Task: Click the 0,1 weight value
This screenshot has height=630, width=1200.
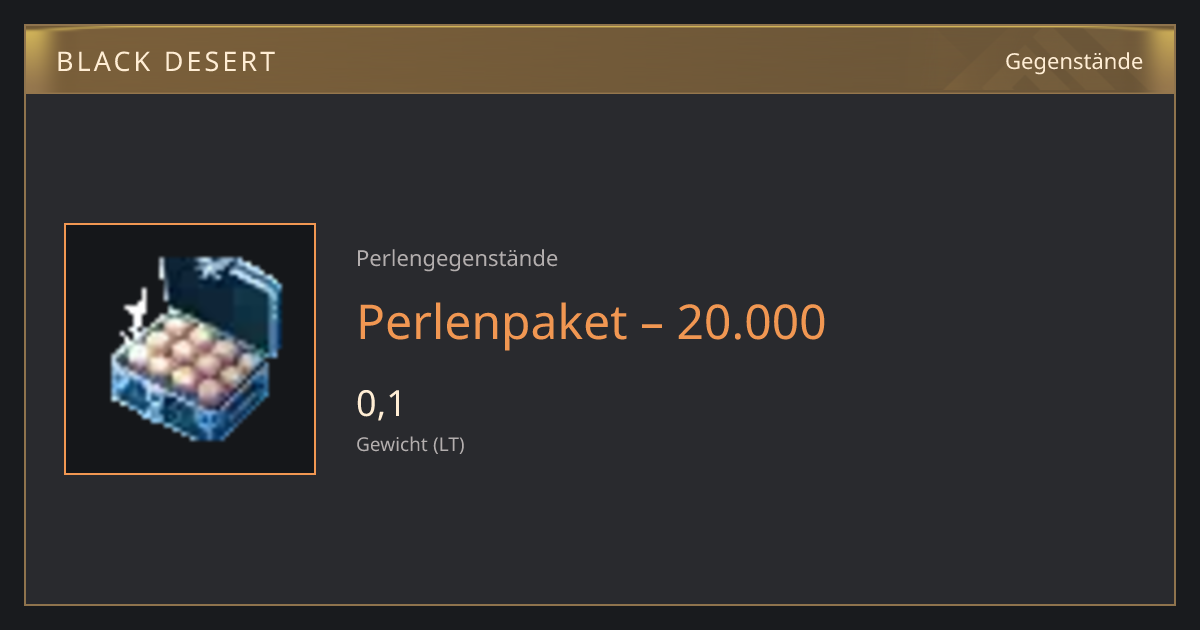Action: point(380,404)
